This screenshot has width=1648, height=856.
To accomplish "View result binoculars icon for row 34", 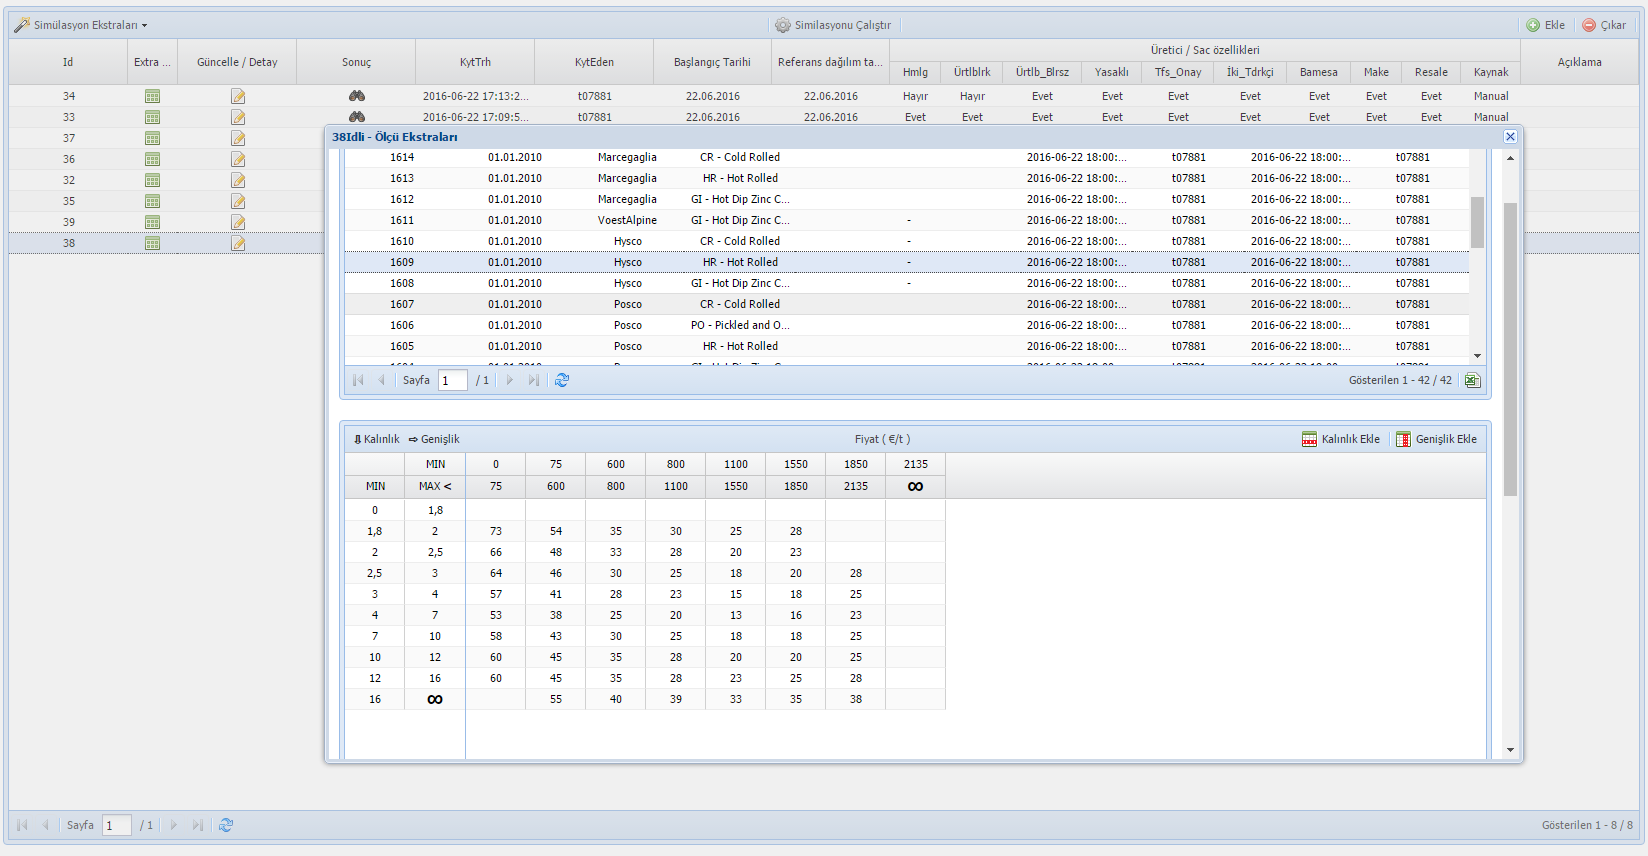I will coord(356,96).
